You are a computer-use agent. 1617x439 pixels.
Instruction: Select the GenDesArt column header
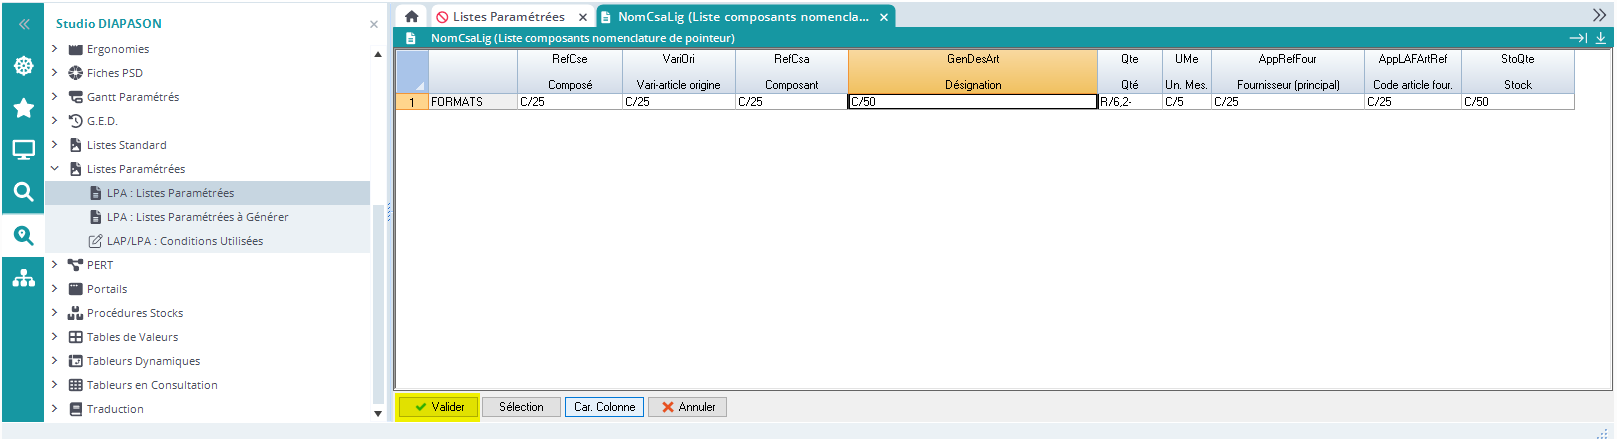pos(972,60)
